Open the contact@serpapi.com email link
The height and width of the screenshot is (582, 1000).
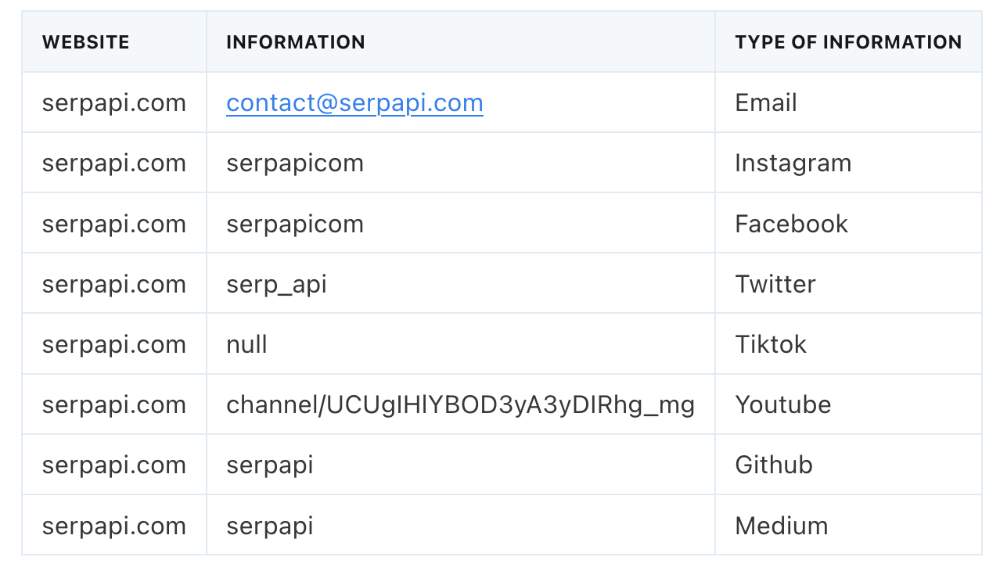tap(355, 103)
